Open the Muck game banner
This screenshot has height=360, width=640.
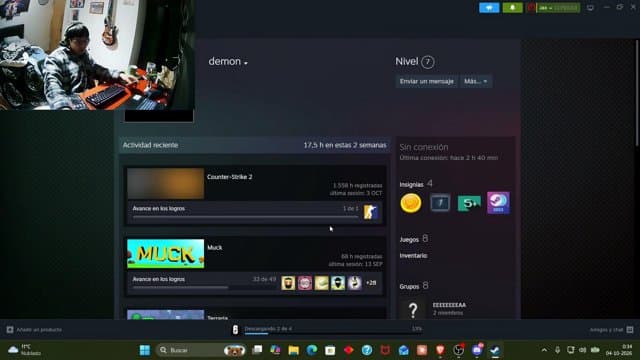[x=165, y=253]
